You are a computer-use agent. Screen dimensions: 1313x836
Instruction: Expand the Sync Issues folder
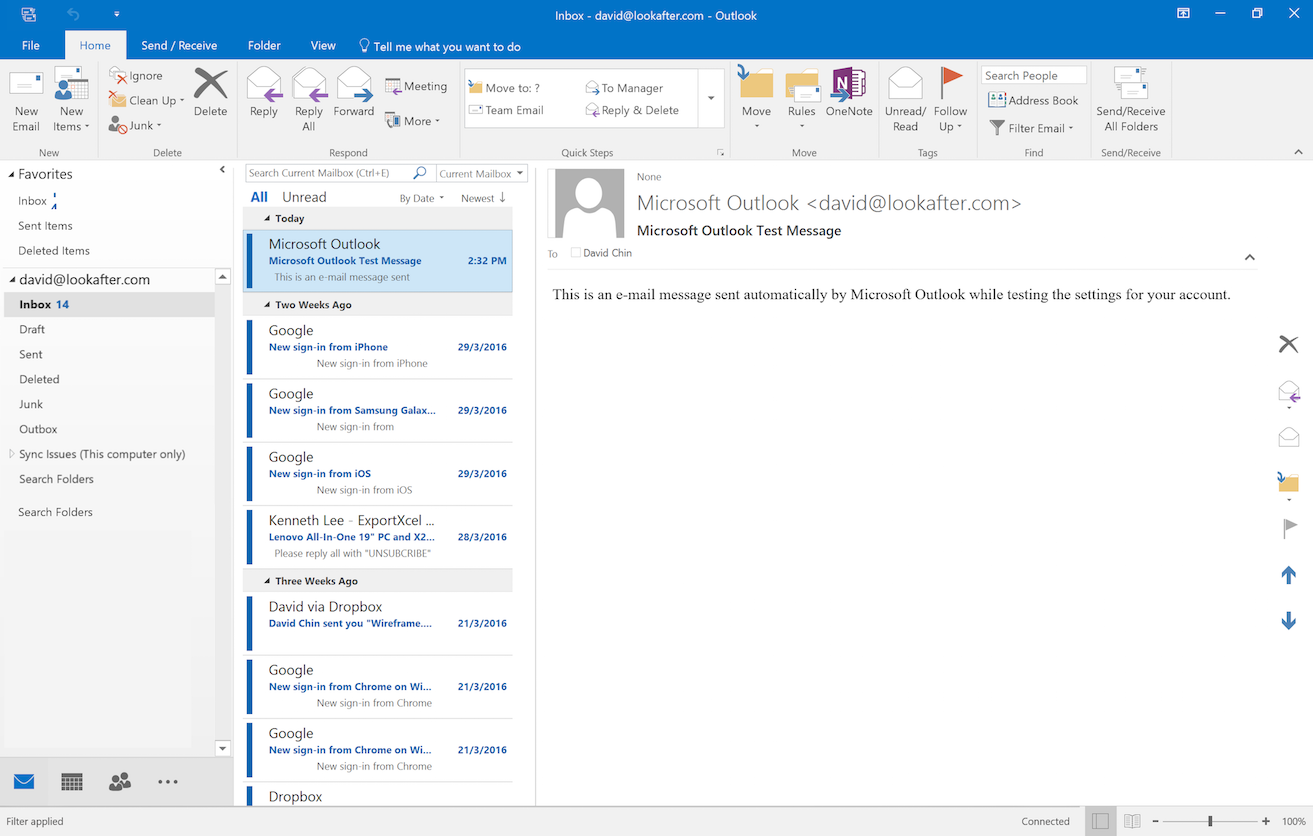coord(11,454)
